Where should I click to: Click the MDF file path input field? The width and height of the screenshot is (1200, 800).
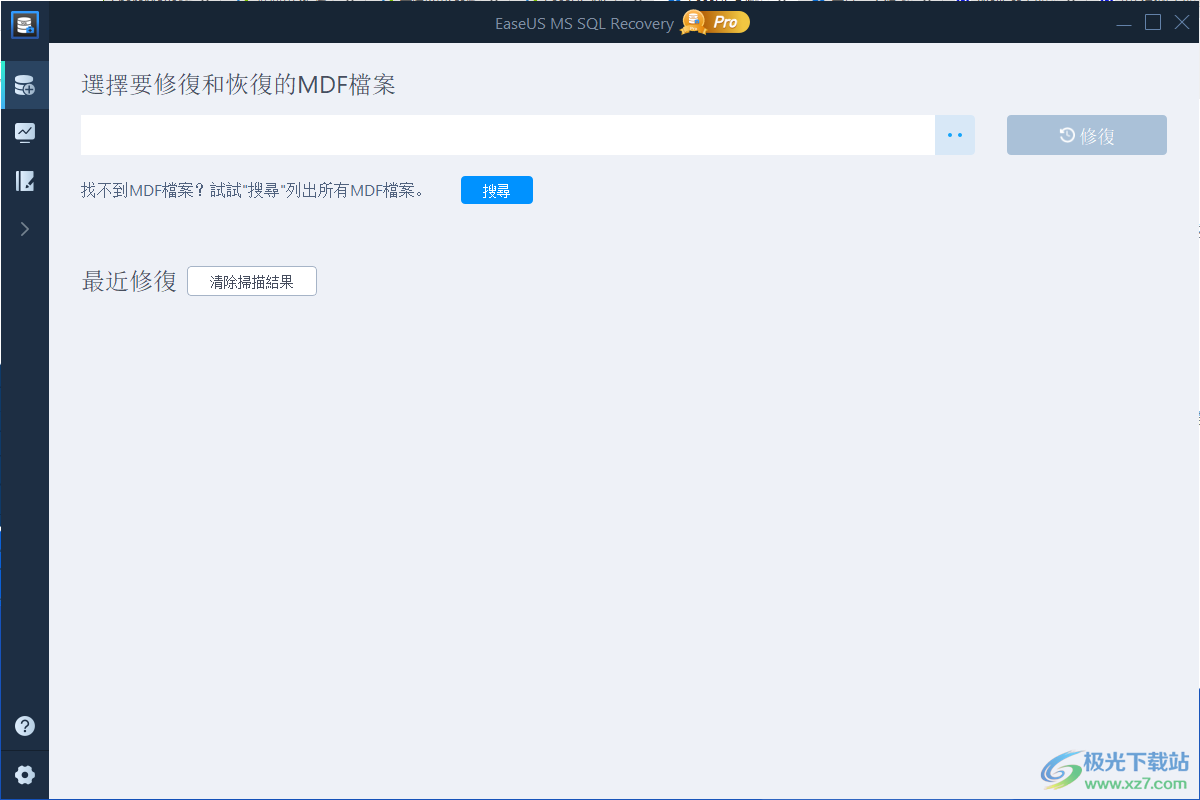[x=507, y=135]
